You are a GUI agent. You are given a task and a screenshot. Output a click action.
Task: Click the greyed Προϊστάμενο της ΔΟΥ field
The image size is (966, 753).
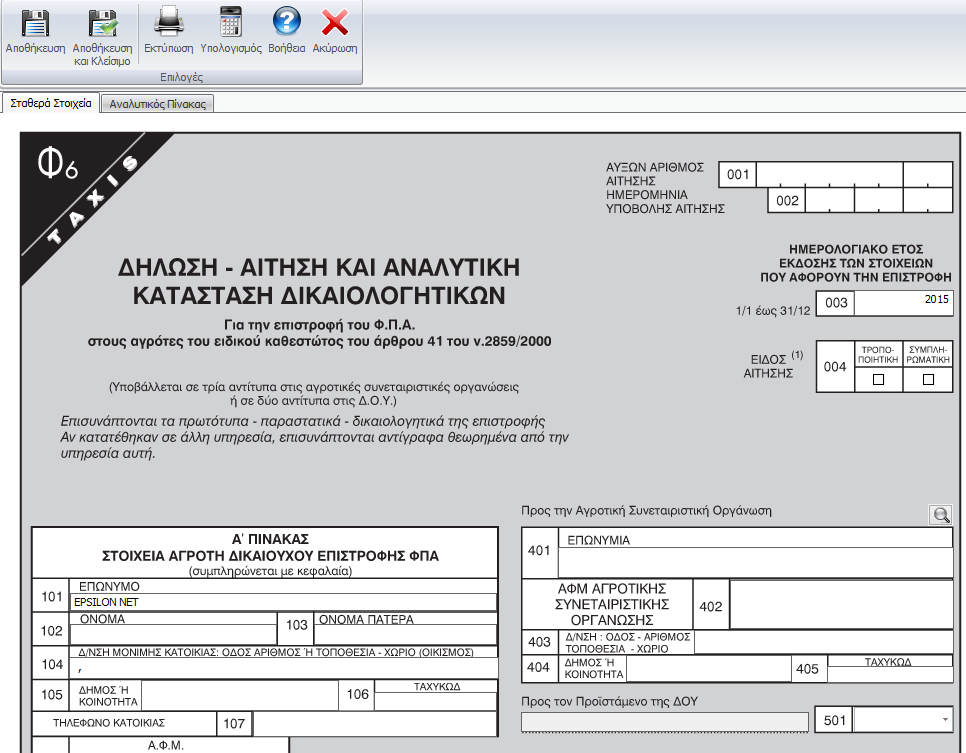665,722
